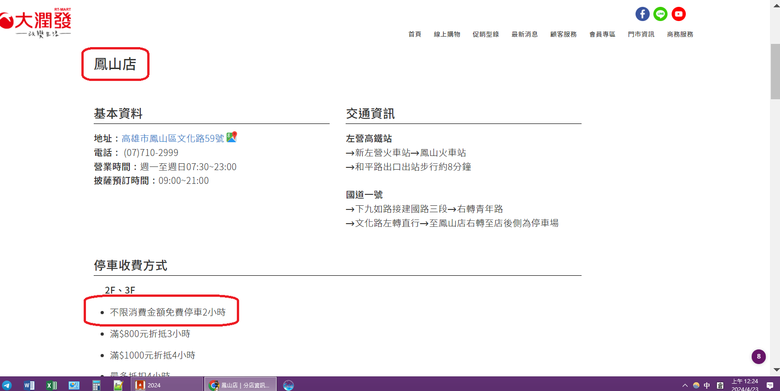Click the 文化路左轉直行 direction line
The height and width of the screenshot is (391, 780).
[x=452, y=223]
